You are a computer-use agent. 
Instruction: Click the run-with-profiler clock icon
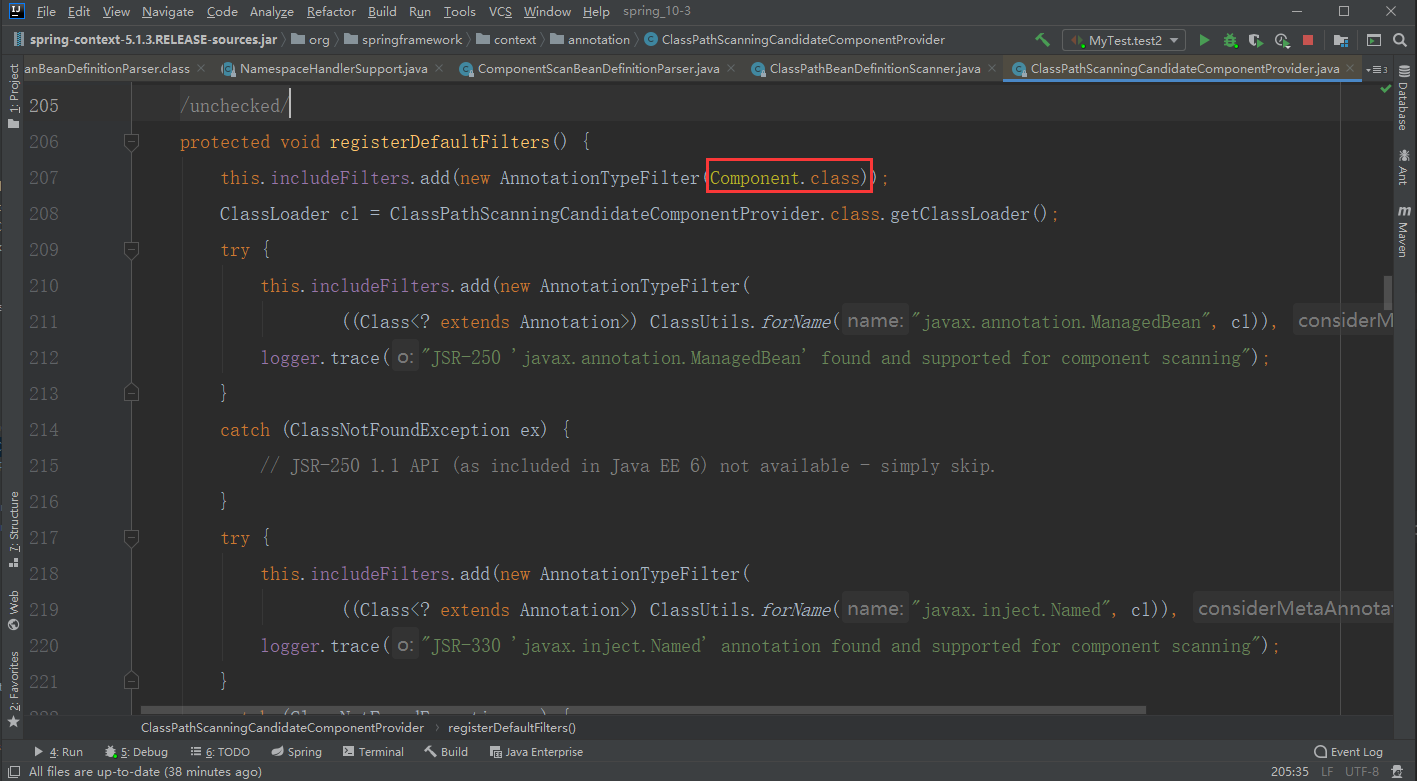[x=1282, y=40]
